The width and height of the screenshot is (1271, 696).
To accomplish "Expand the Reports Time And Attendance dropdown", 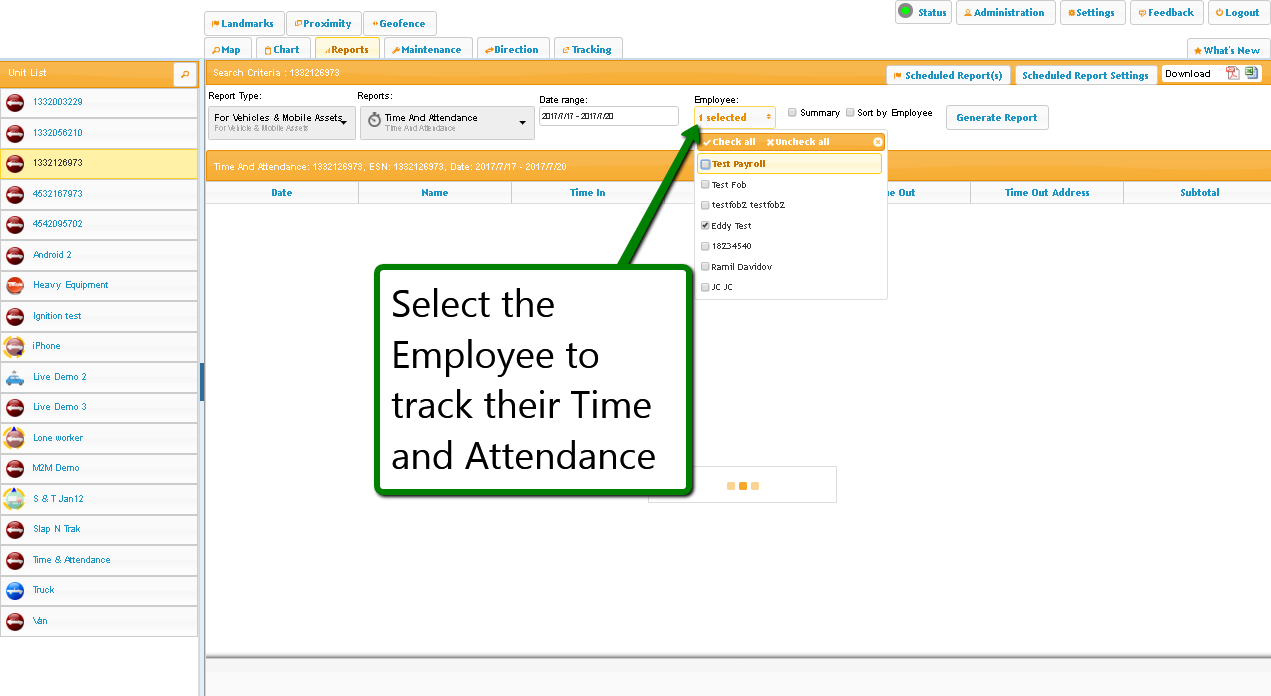I will 446,122.
